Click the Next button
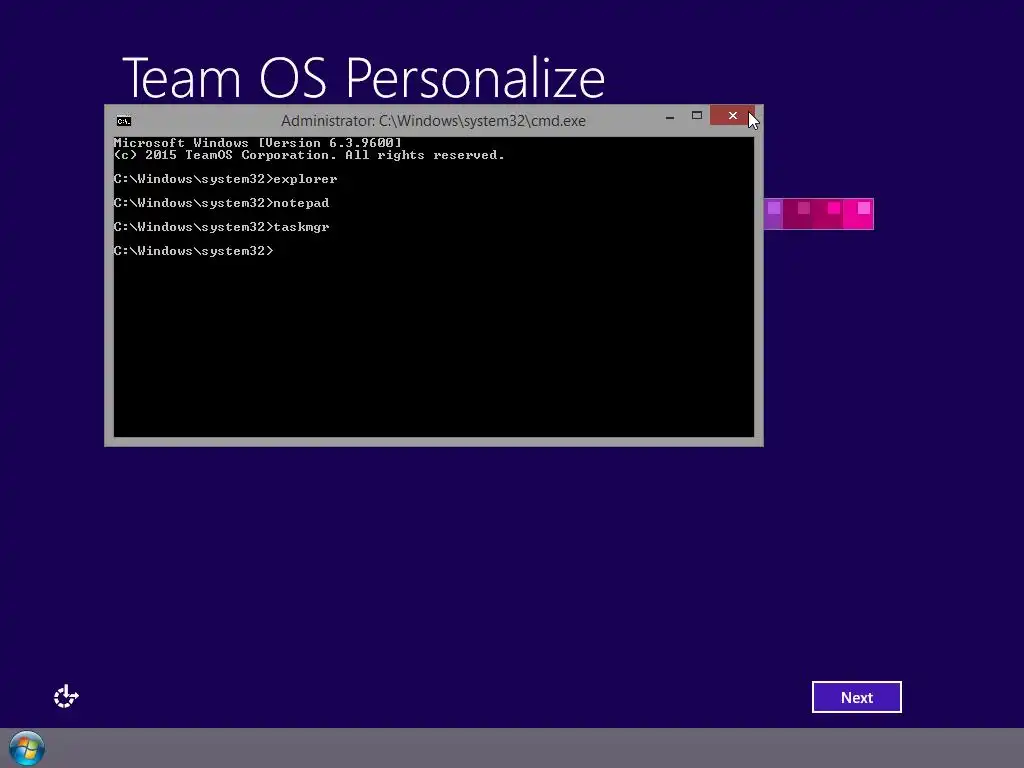Viewport: 1024px width, 768px height. click(857, 697)
